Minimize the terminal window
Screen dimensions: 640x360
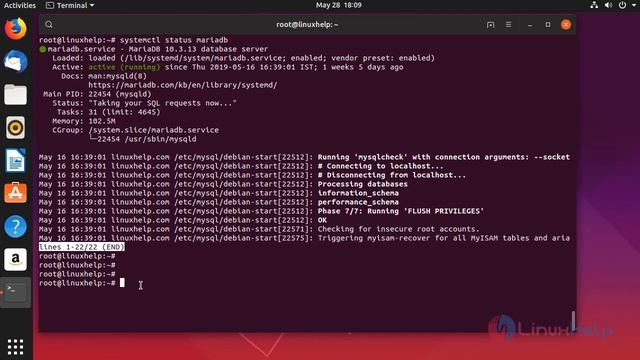tap(530, 24)
